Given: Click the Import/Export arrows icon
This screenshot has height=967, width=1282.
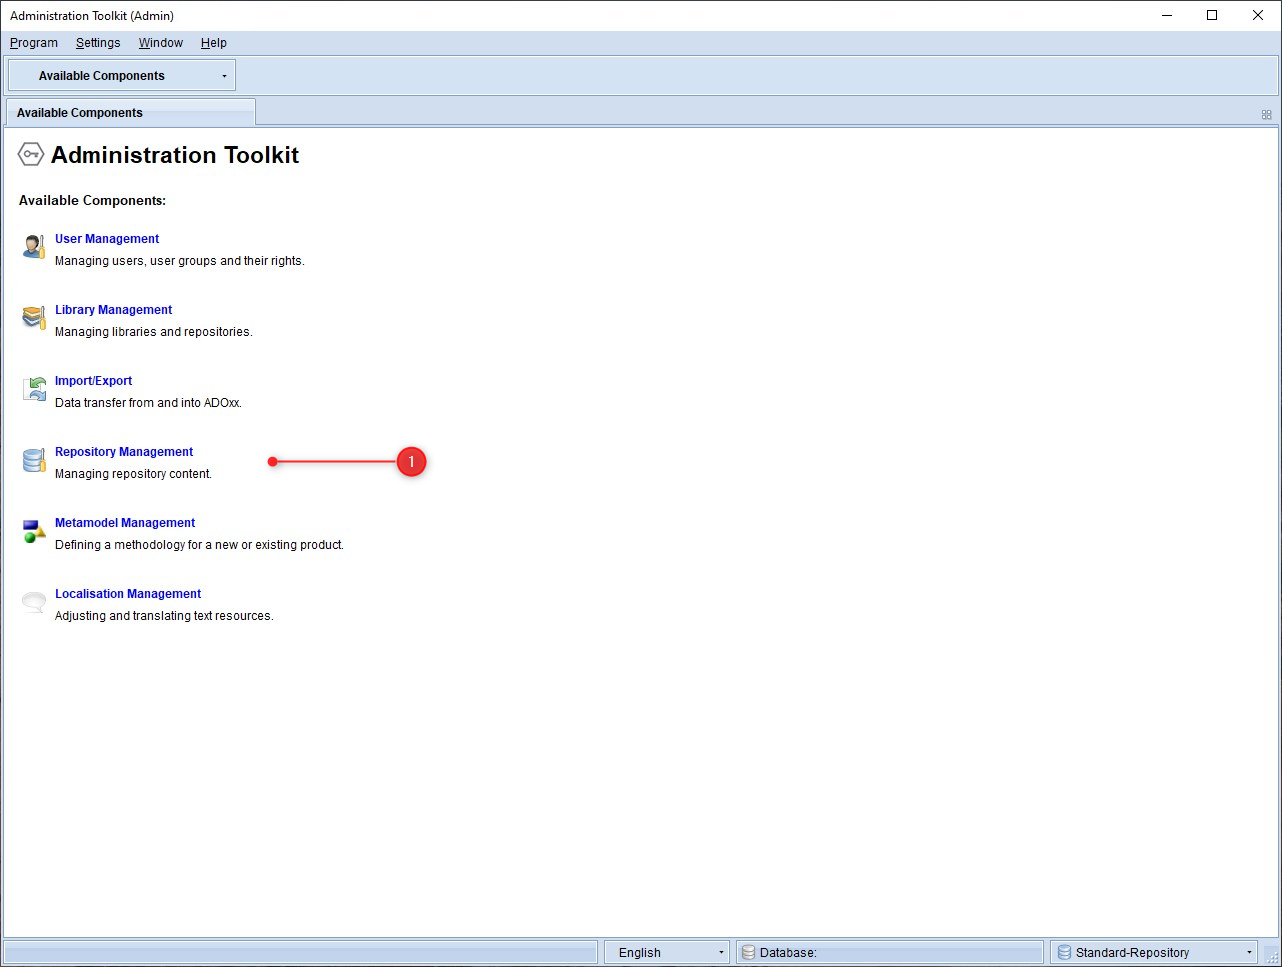Looking at the screenshot, I should pyautogui.click(x=34, y=389).
